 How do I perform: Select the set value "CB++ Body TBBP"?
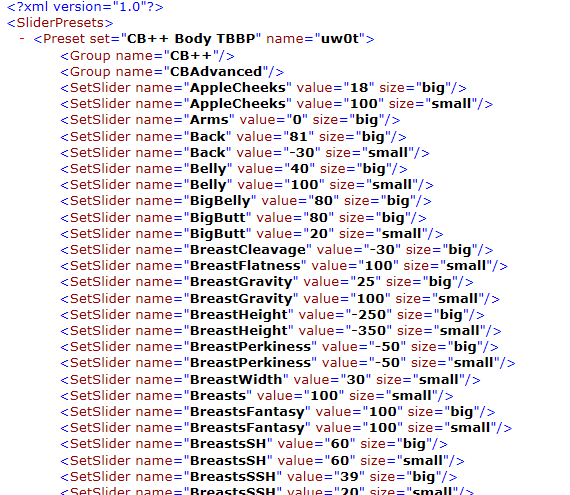tap(191, 39)
